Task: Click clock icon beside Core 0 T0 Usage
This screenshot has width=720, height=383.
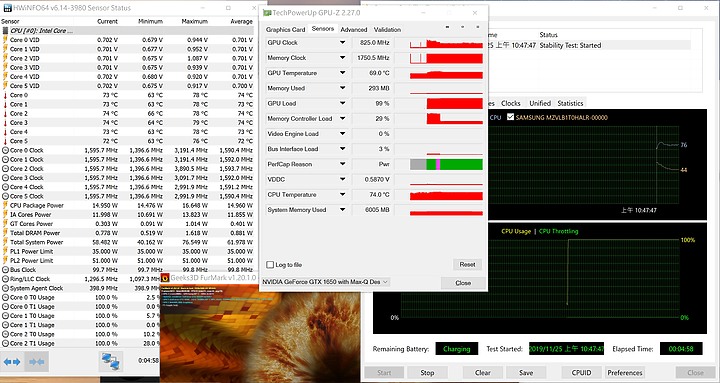Action: point(5,297)
